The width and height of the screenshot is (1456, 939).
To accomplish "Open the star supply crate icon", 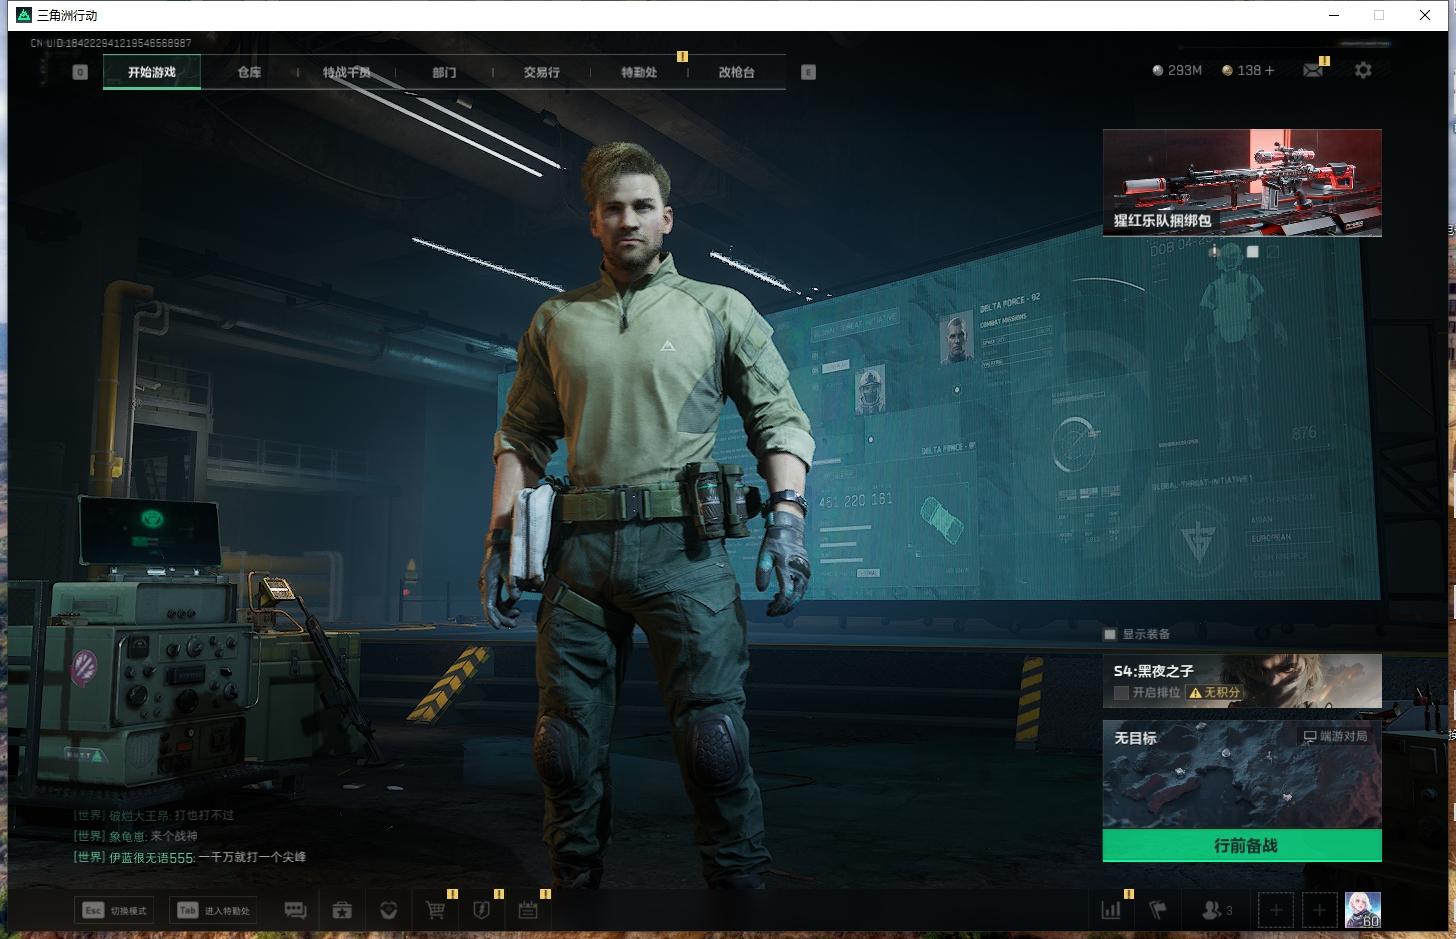I will coord(342,910).
